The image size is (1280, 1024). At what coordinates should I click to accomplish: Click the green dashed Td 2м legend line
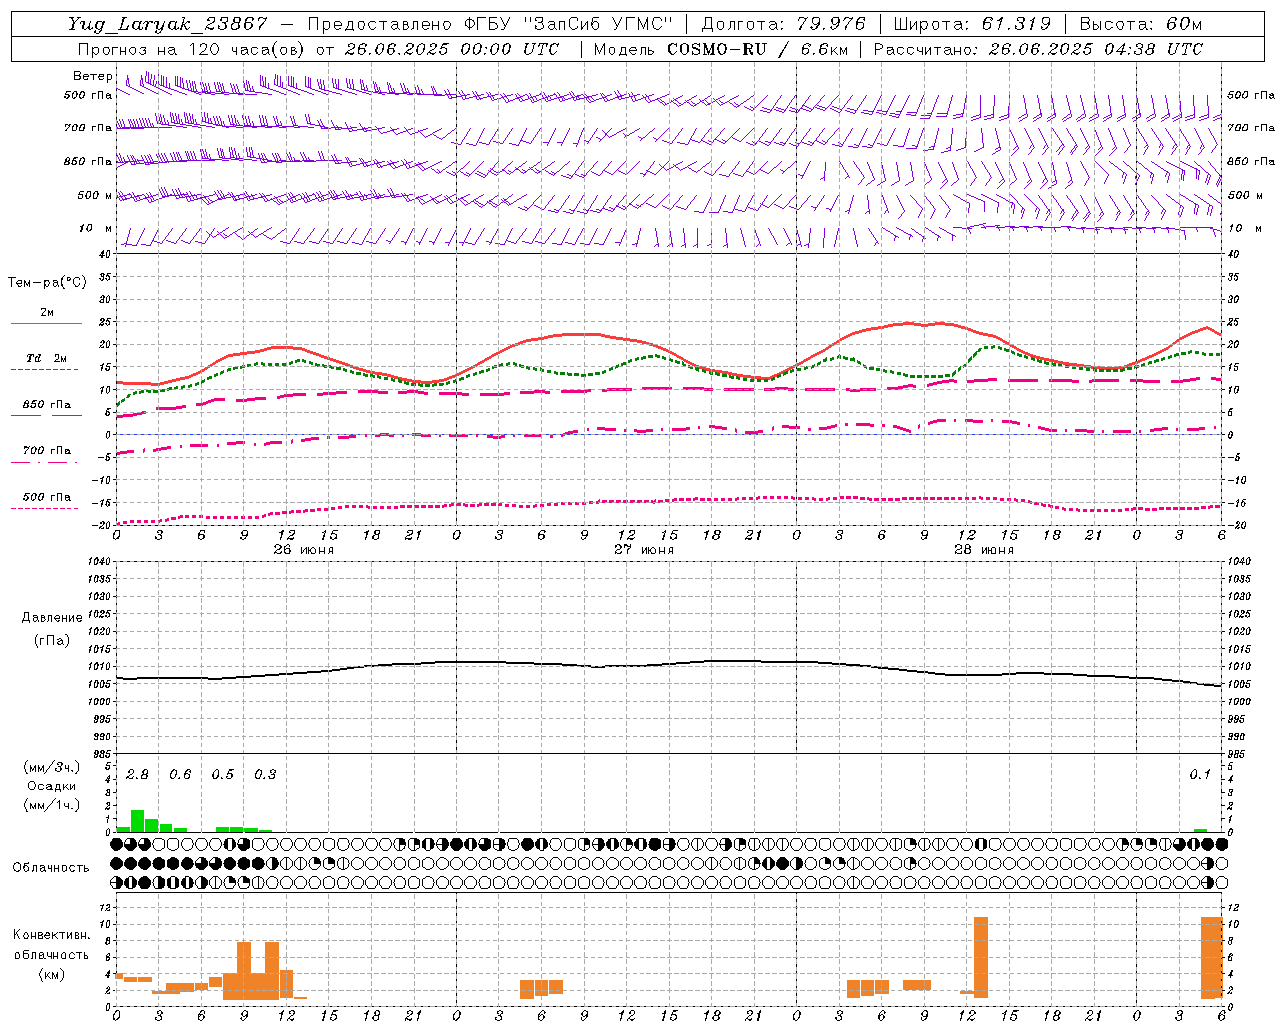44,370
